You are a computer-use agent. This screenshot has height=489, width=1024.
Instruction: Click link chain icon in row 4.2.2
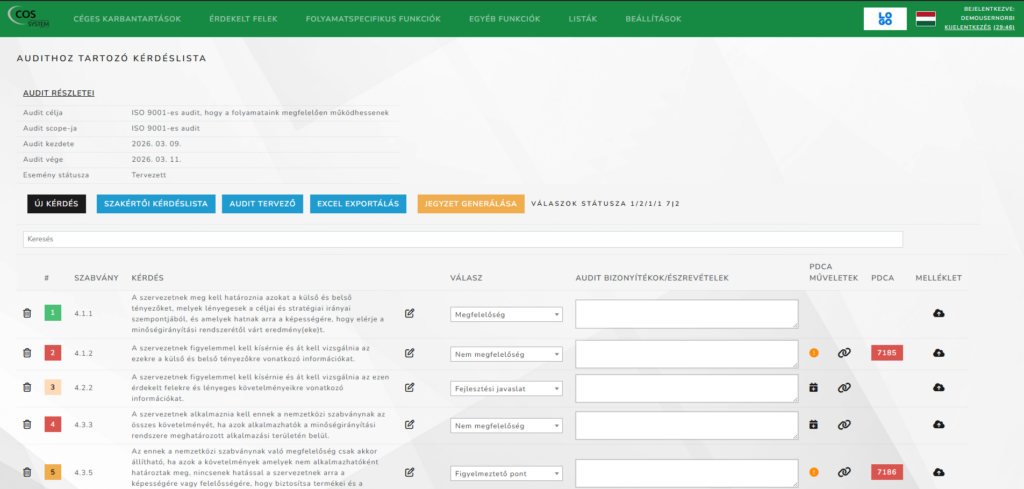point(844,387)
